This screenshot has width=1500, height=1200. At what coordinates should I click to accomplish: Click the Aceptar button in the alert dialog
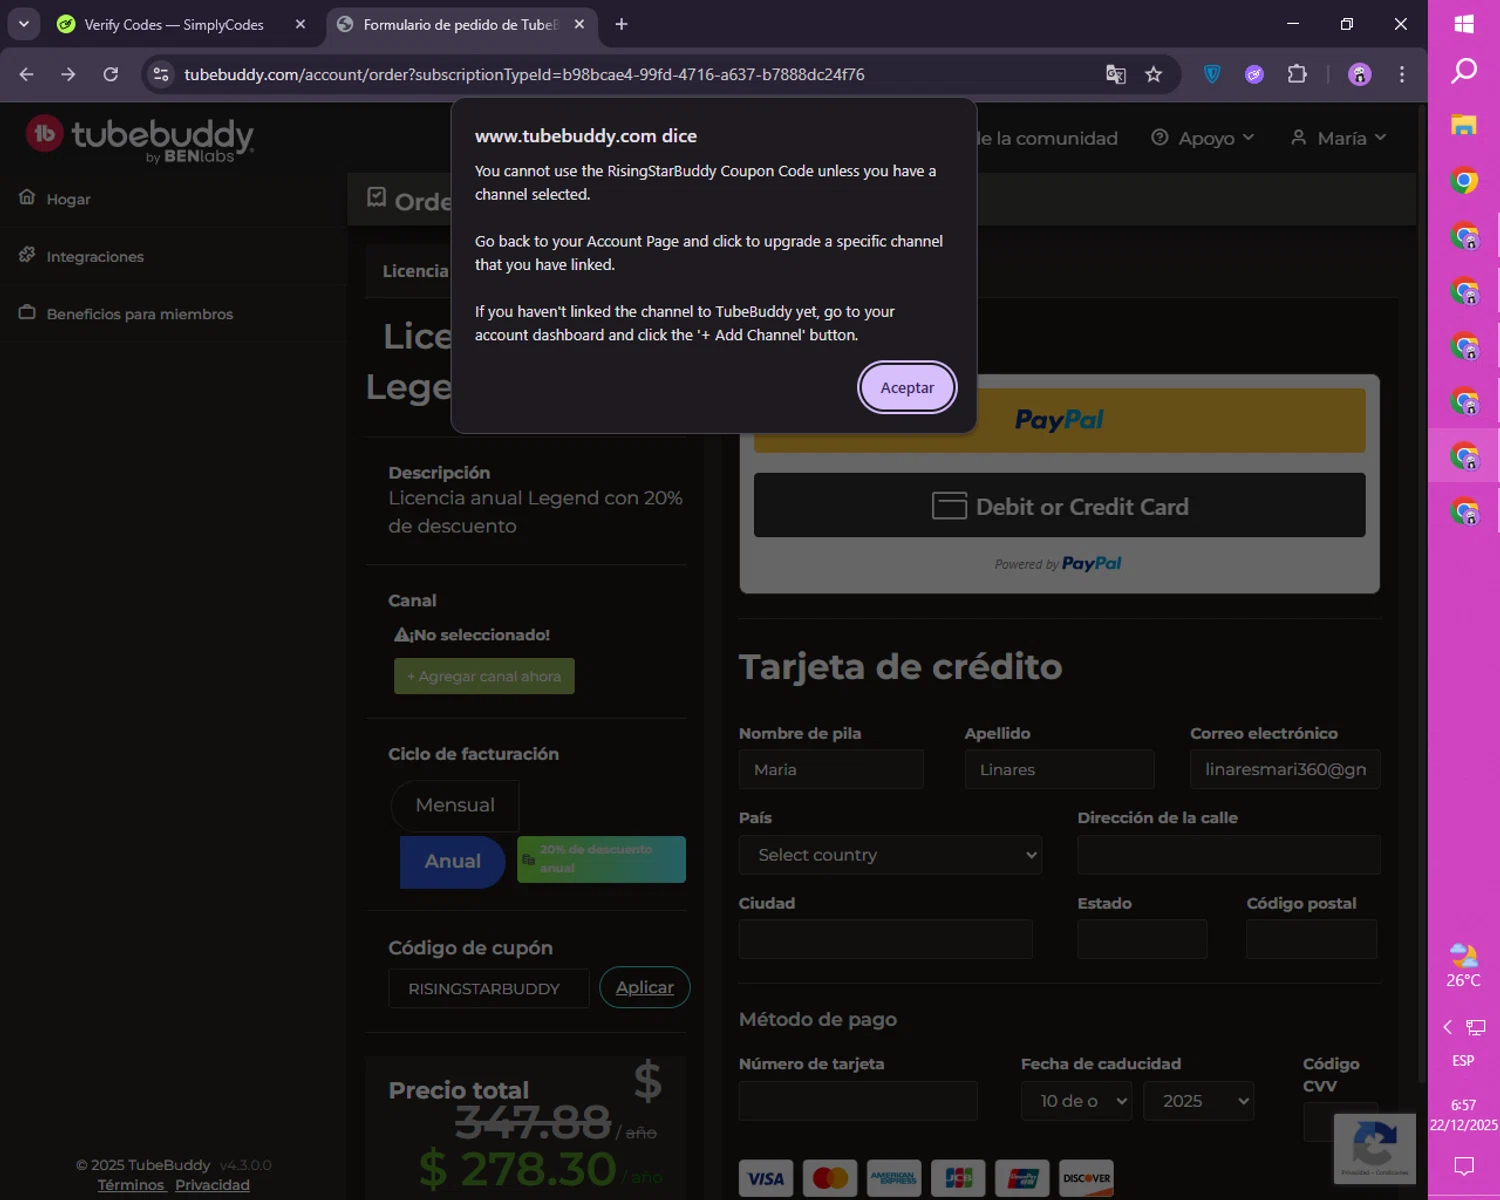coord(907,387)
